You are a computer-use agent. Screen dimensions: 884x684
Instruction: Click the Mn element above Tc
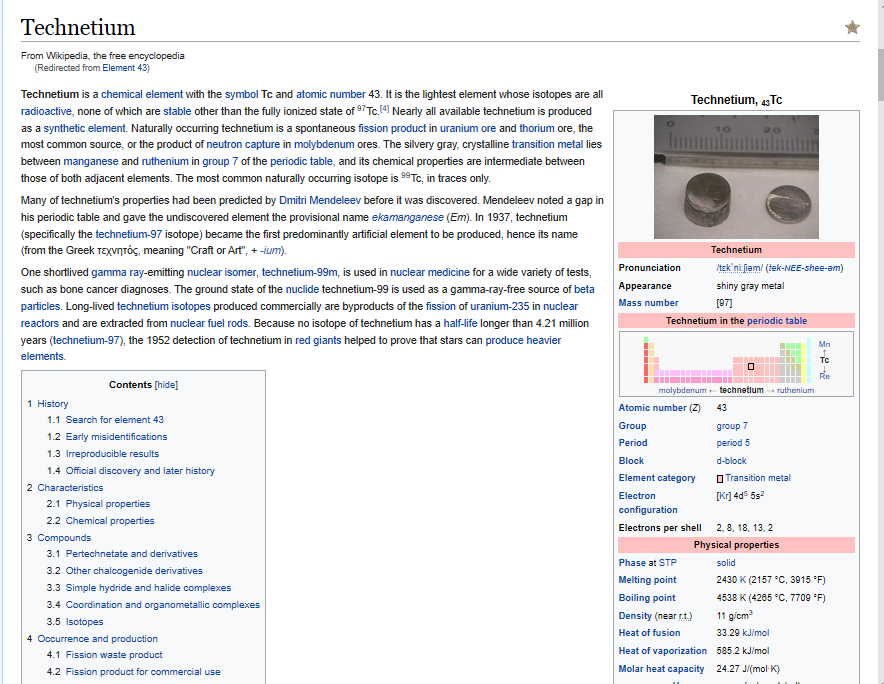(x=824, y=344)
